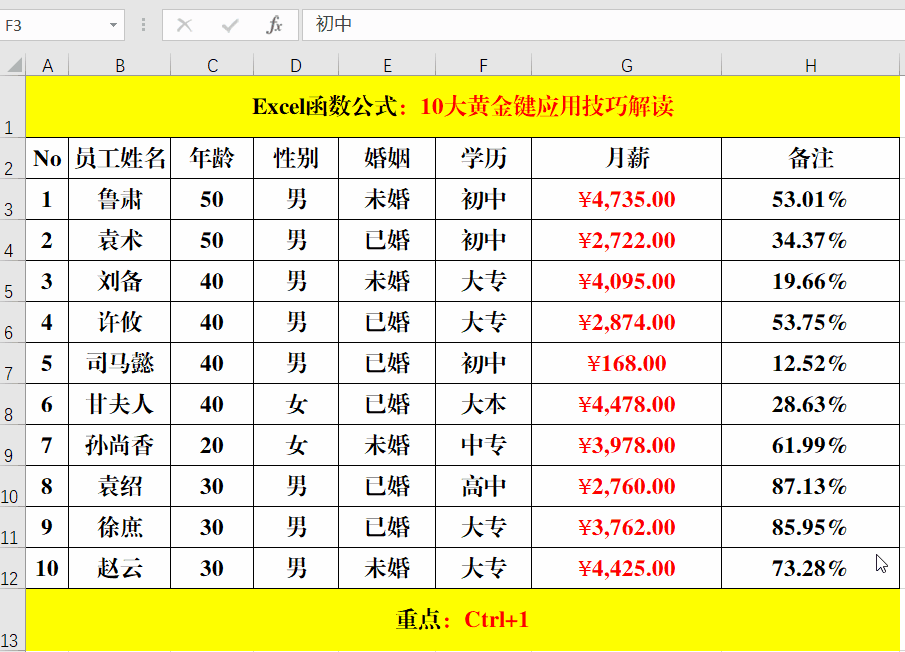905x652 pixels.
Task: Click the percentage cell 87.13%
Action: point(810,486)
